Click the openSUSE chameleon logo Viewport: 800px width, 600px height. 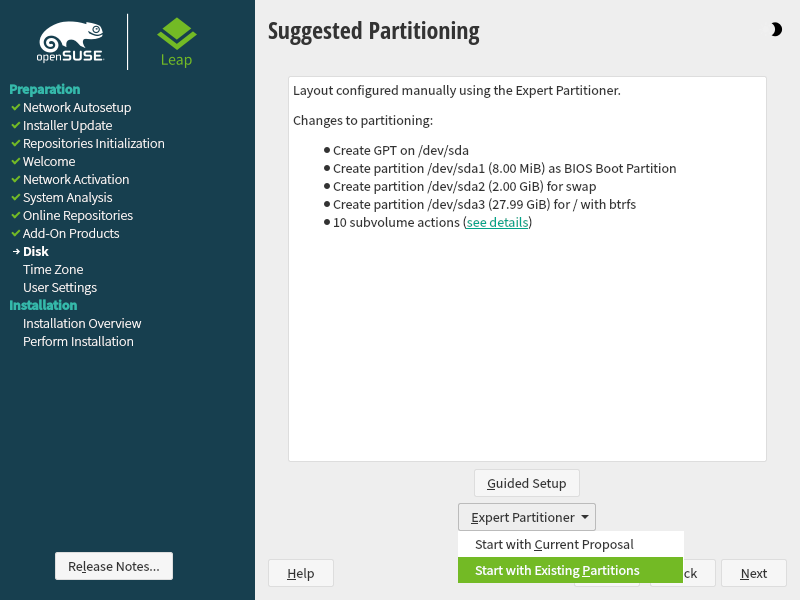(x=70, y=42)
